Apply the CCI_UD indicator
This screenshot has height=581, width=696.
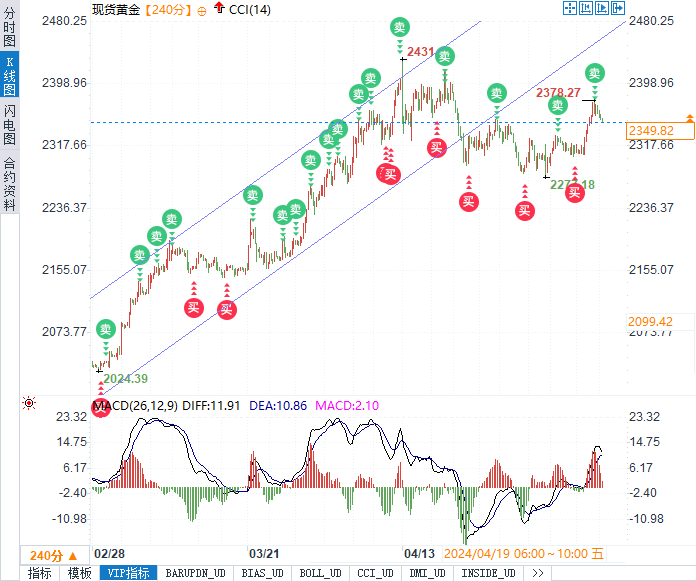click(x=376, y=573)
